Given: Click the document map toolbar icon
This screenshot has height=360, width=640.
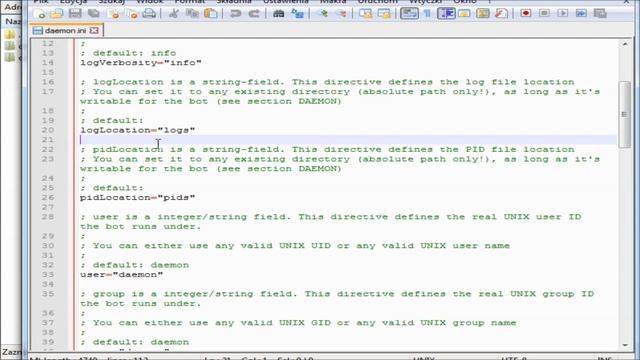Looking at the screenshot, I should point(482,13).
